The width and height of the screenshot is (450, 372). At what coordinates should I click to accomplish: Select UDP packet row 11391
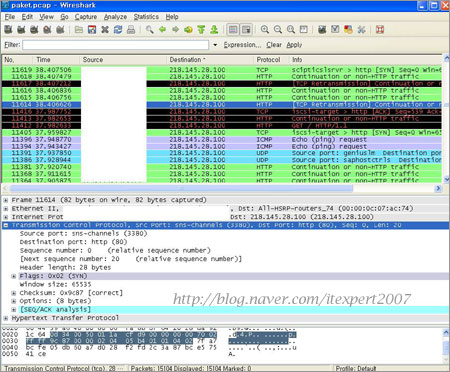(x=222, y=153)
